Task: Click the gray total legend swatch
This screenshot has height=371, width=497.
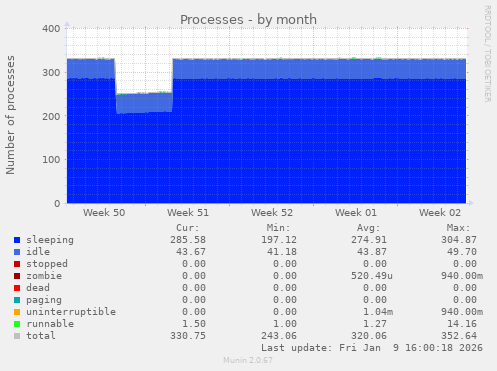Action: [x=17, y=336]
